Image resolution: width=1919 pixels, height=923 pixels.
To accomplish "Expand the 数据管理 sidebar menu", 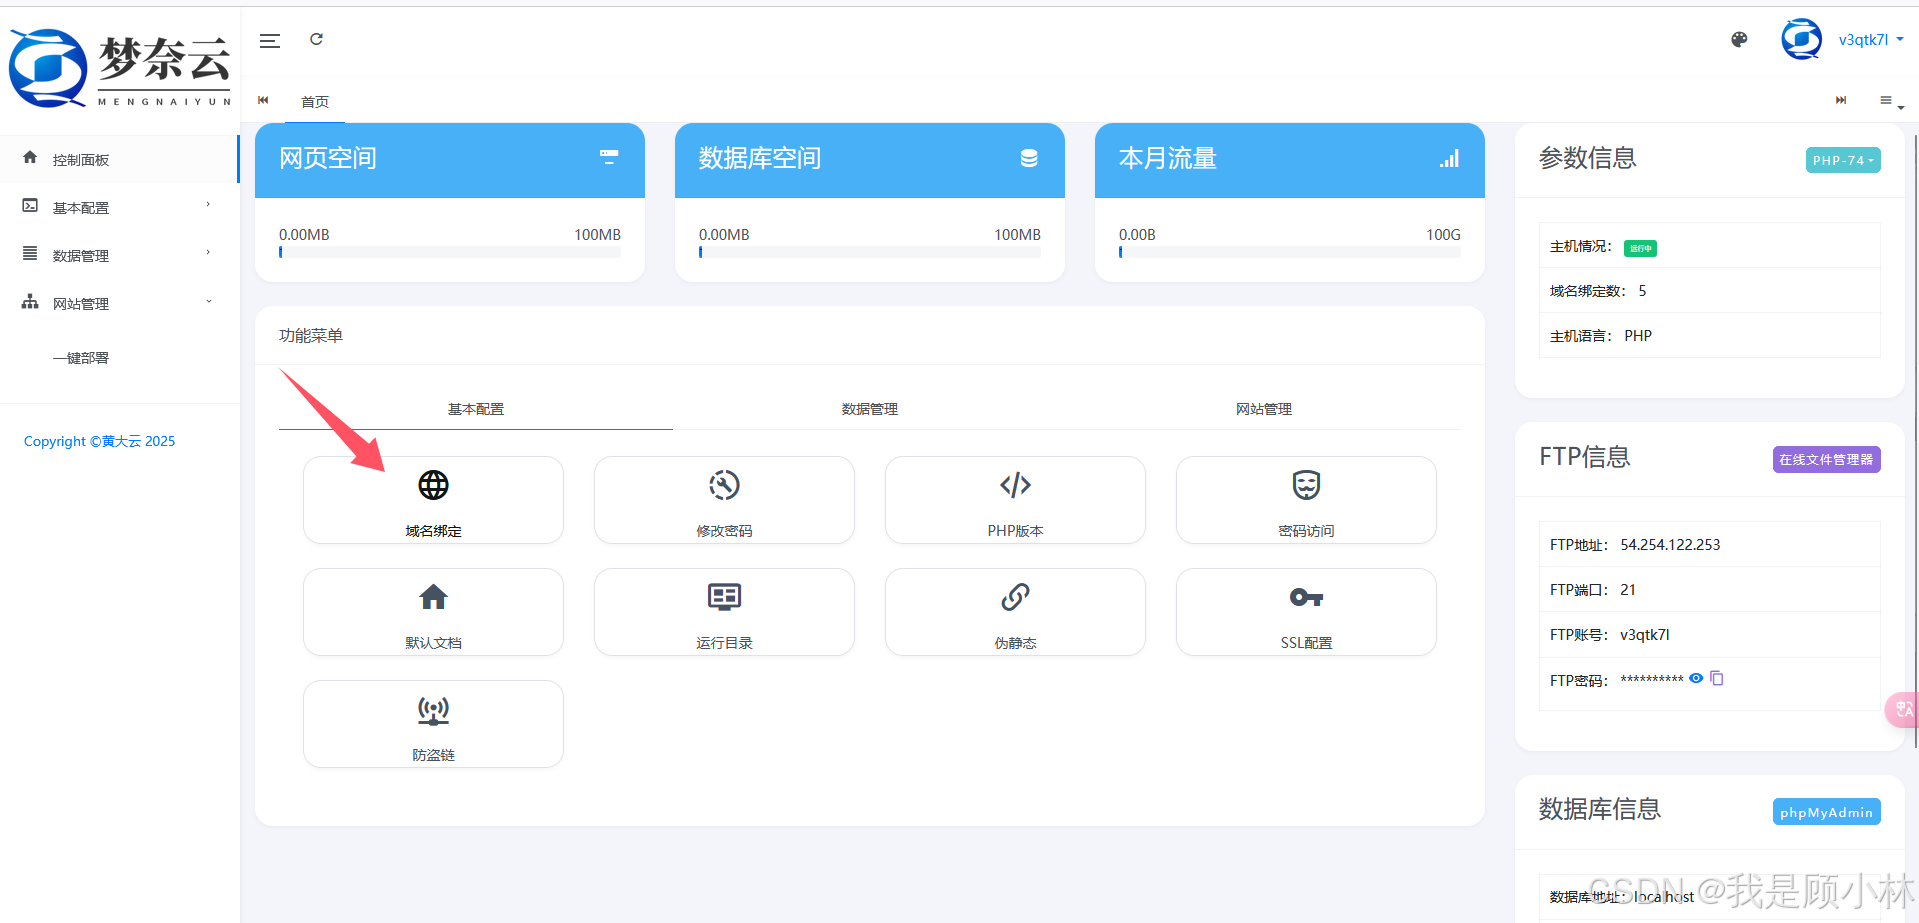I will (119, 255).
